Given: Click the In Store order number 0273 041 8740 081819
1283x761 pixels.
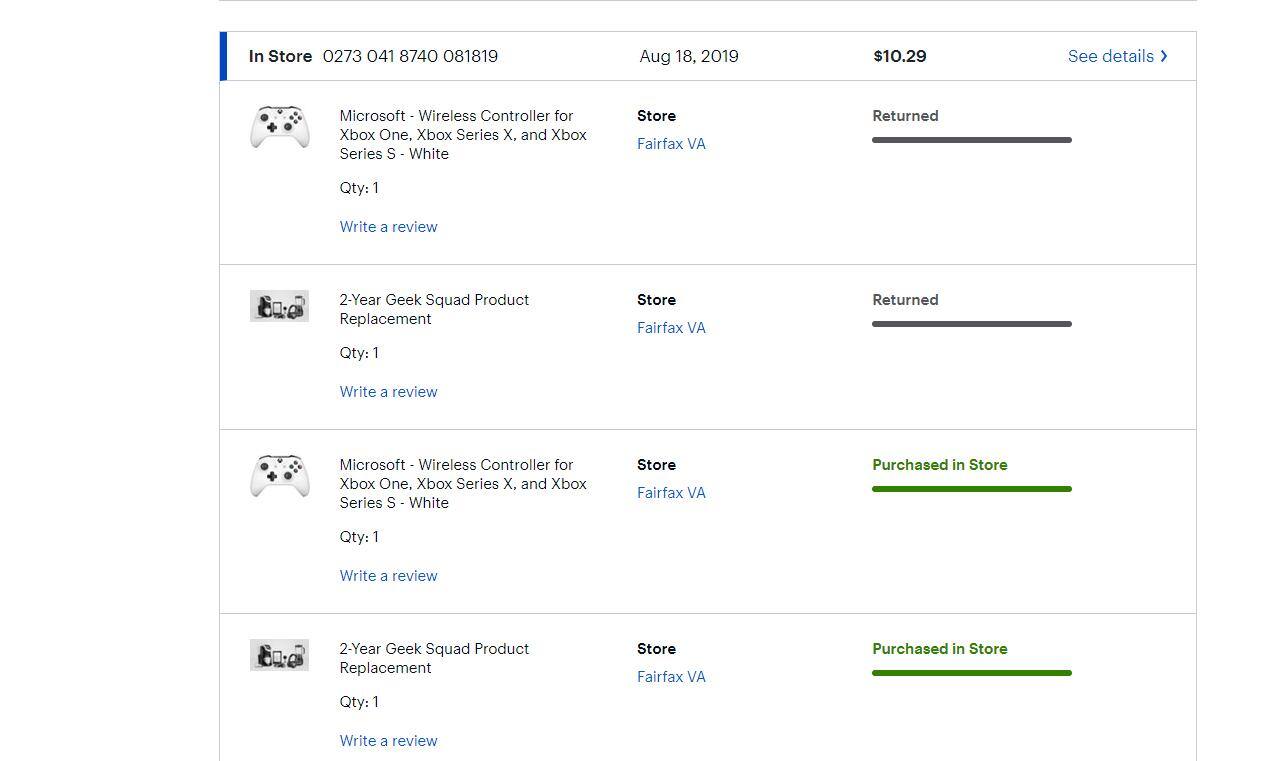Looking at the screenshot, I should click(410, 56).
